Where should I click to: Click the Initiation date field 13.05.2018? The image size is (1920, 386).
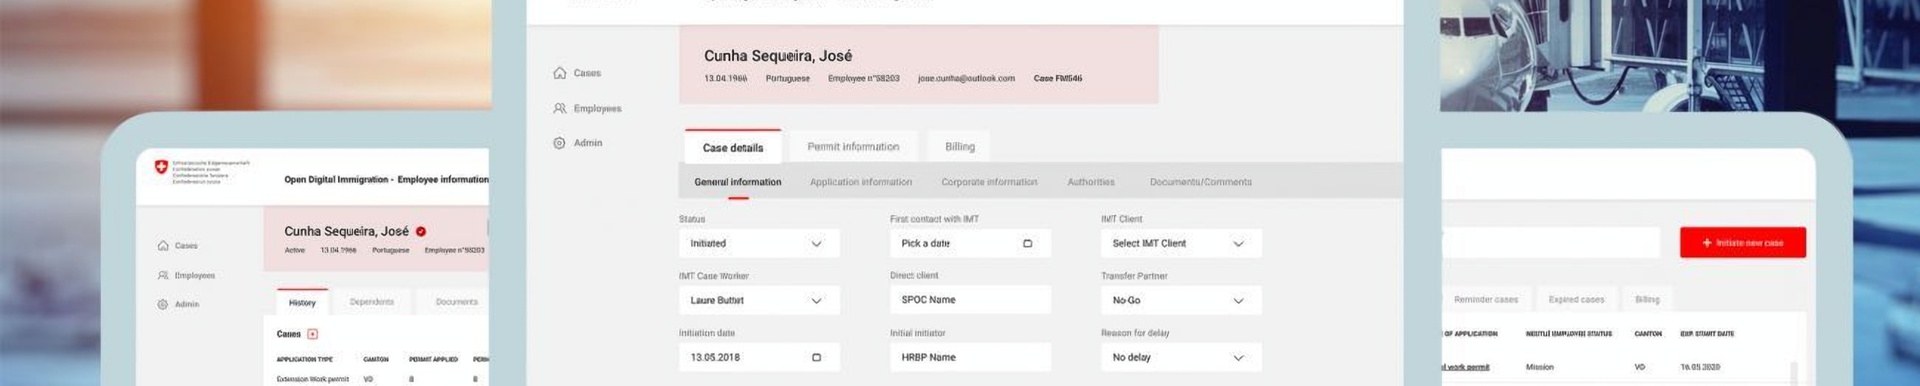(x=759, y=357)
